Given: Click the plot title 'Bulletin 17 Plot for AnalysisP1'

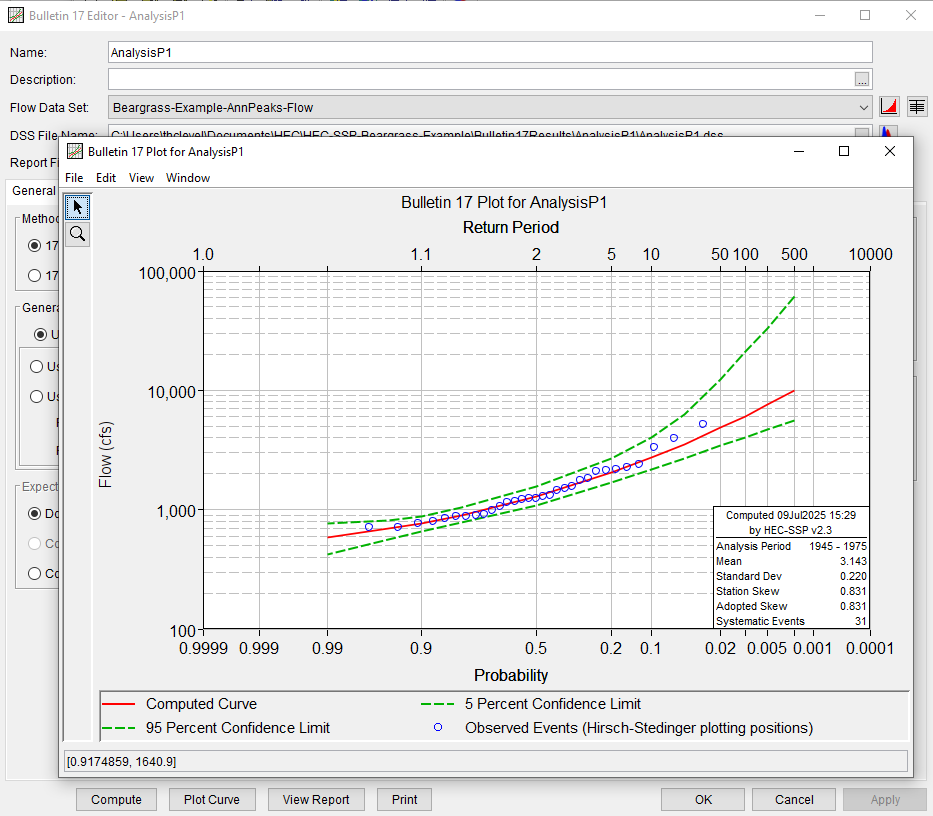Looking at the screenshot, I should 504,202.
